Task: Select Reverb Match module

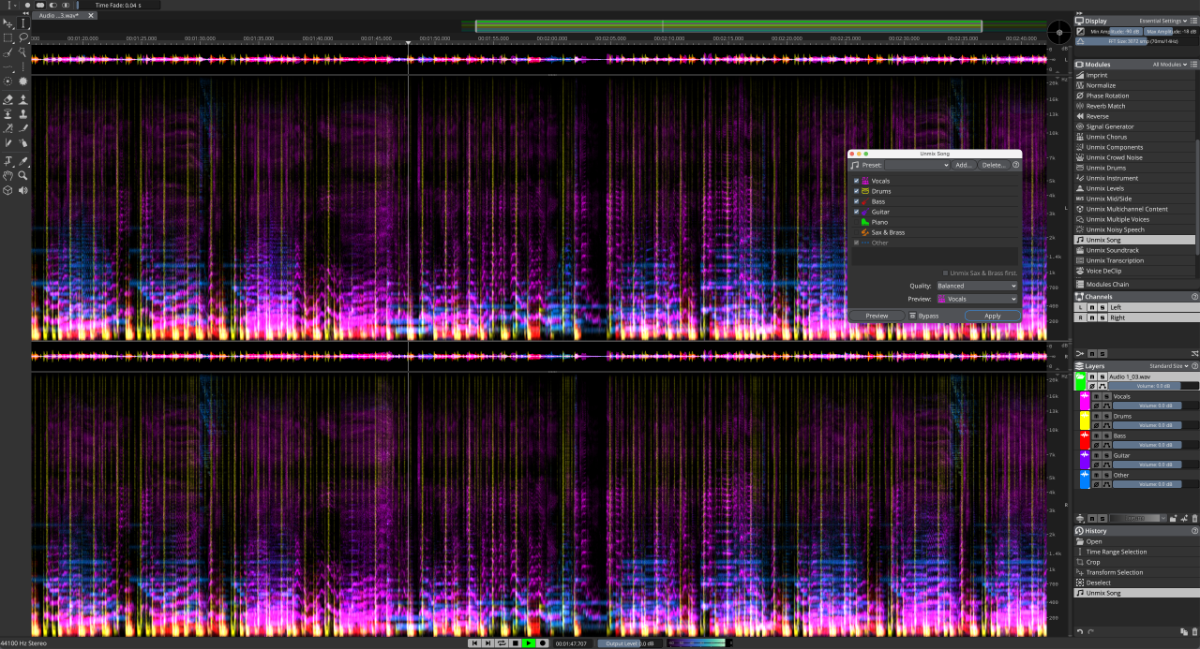Action: (x=1135, y=106)
